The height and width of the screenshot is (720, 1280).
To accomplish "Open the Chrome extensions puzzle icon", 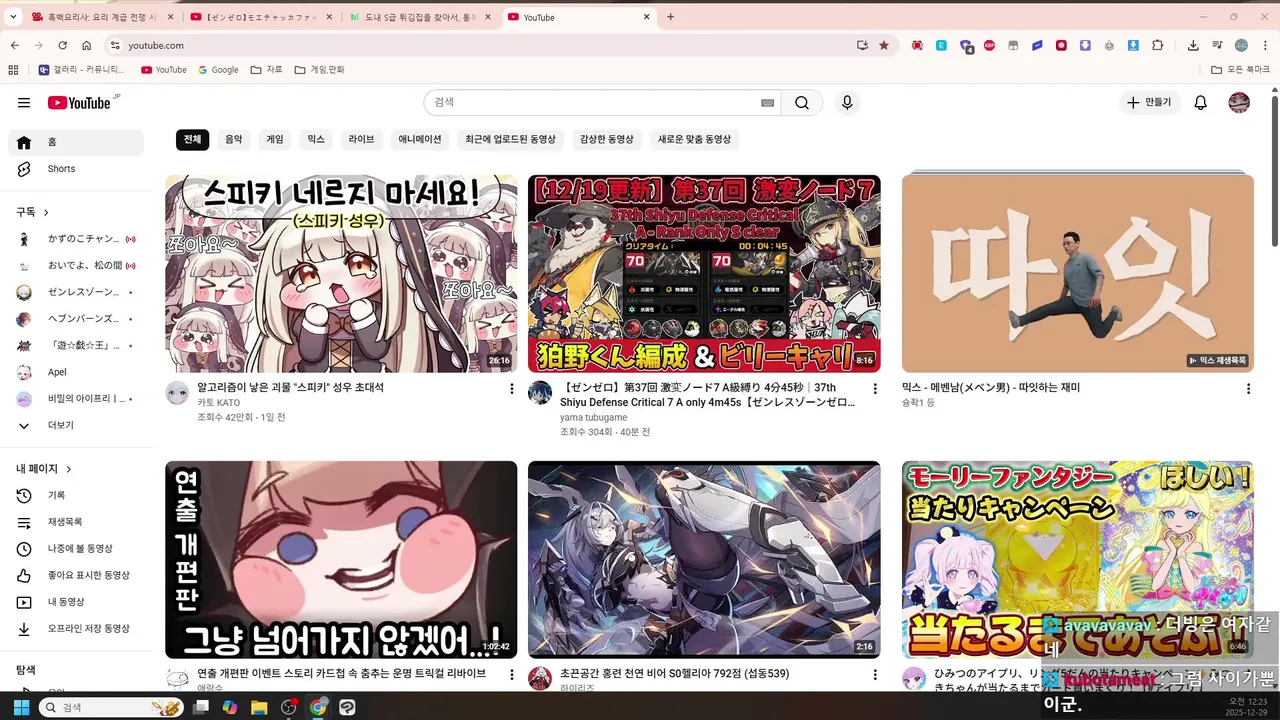I will pyautogui.click(x=1157, y=45).
